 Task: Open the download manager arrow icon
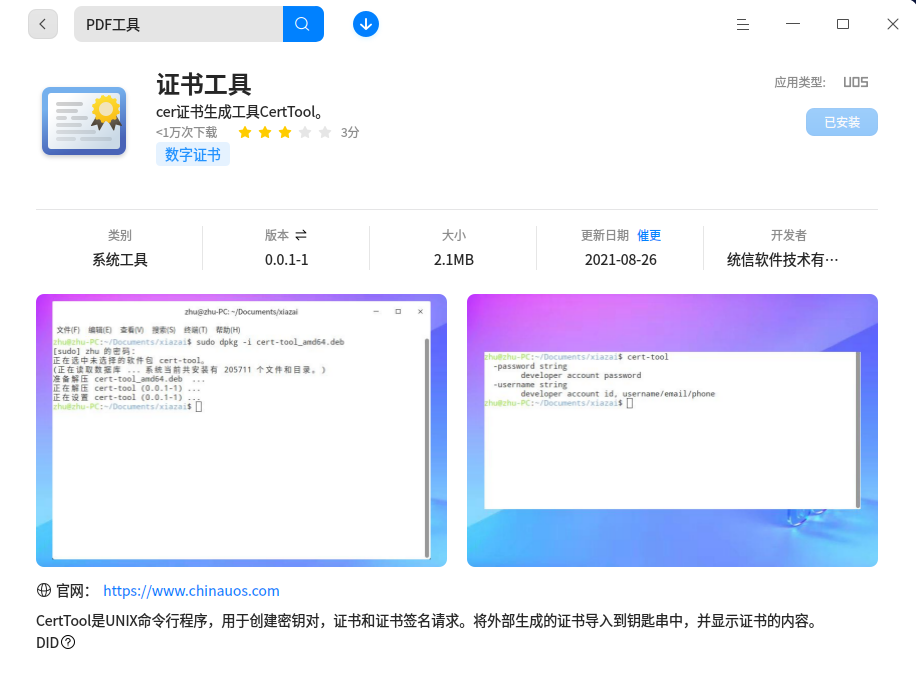click(366, 23)
